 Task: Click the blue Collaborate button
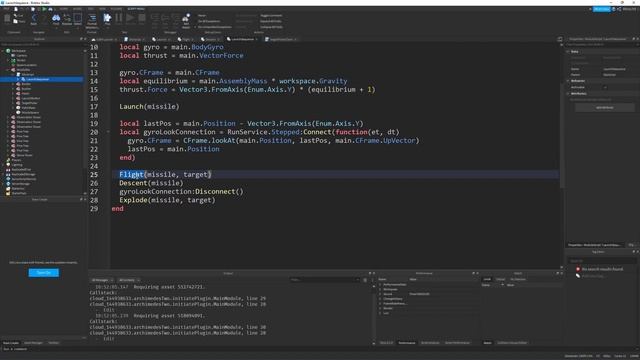click(x=601, y=9)
